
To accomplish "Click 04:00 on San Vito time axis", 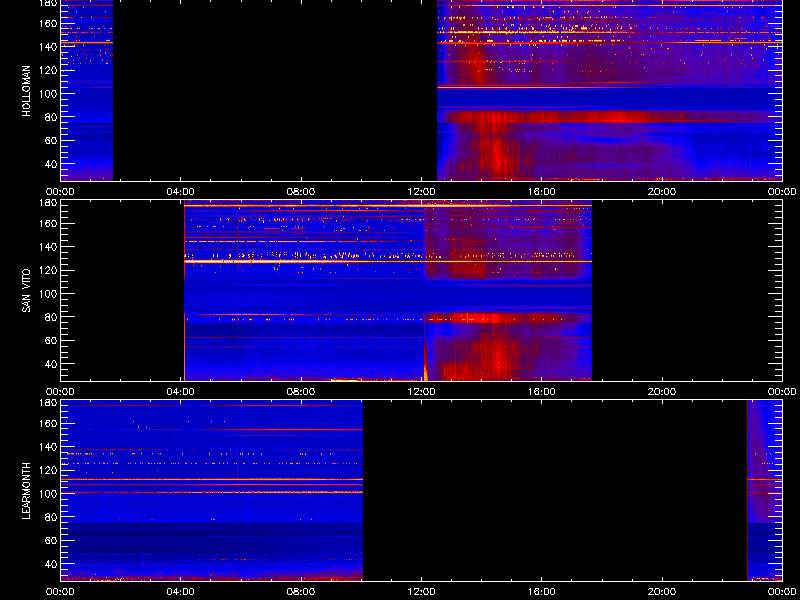I will click(181, 392).
